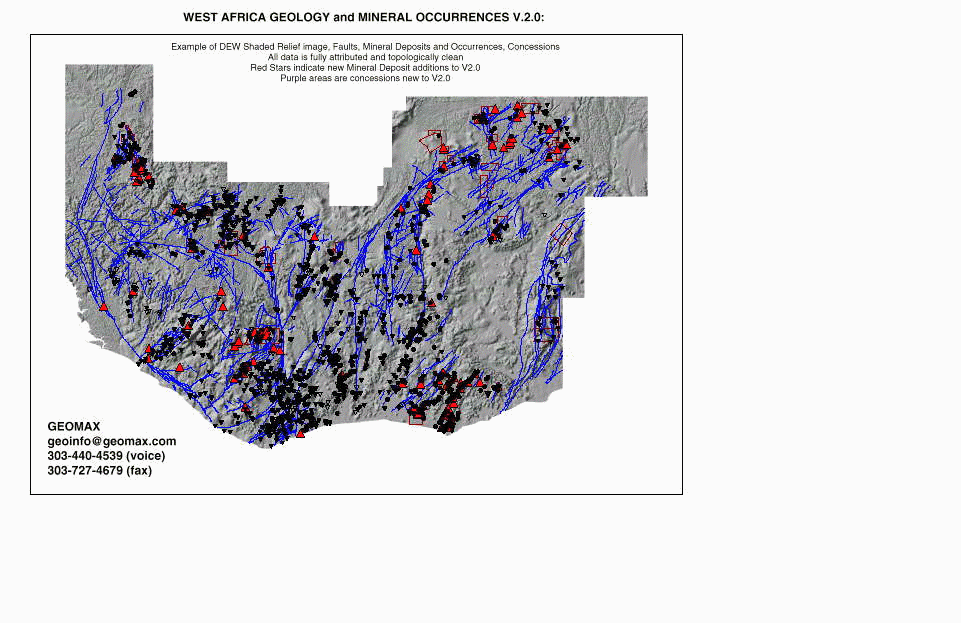Click the line "All data is fully attributed and topologically clean"

(365, 57)
